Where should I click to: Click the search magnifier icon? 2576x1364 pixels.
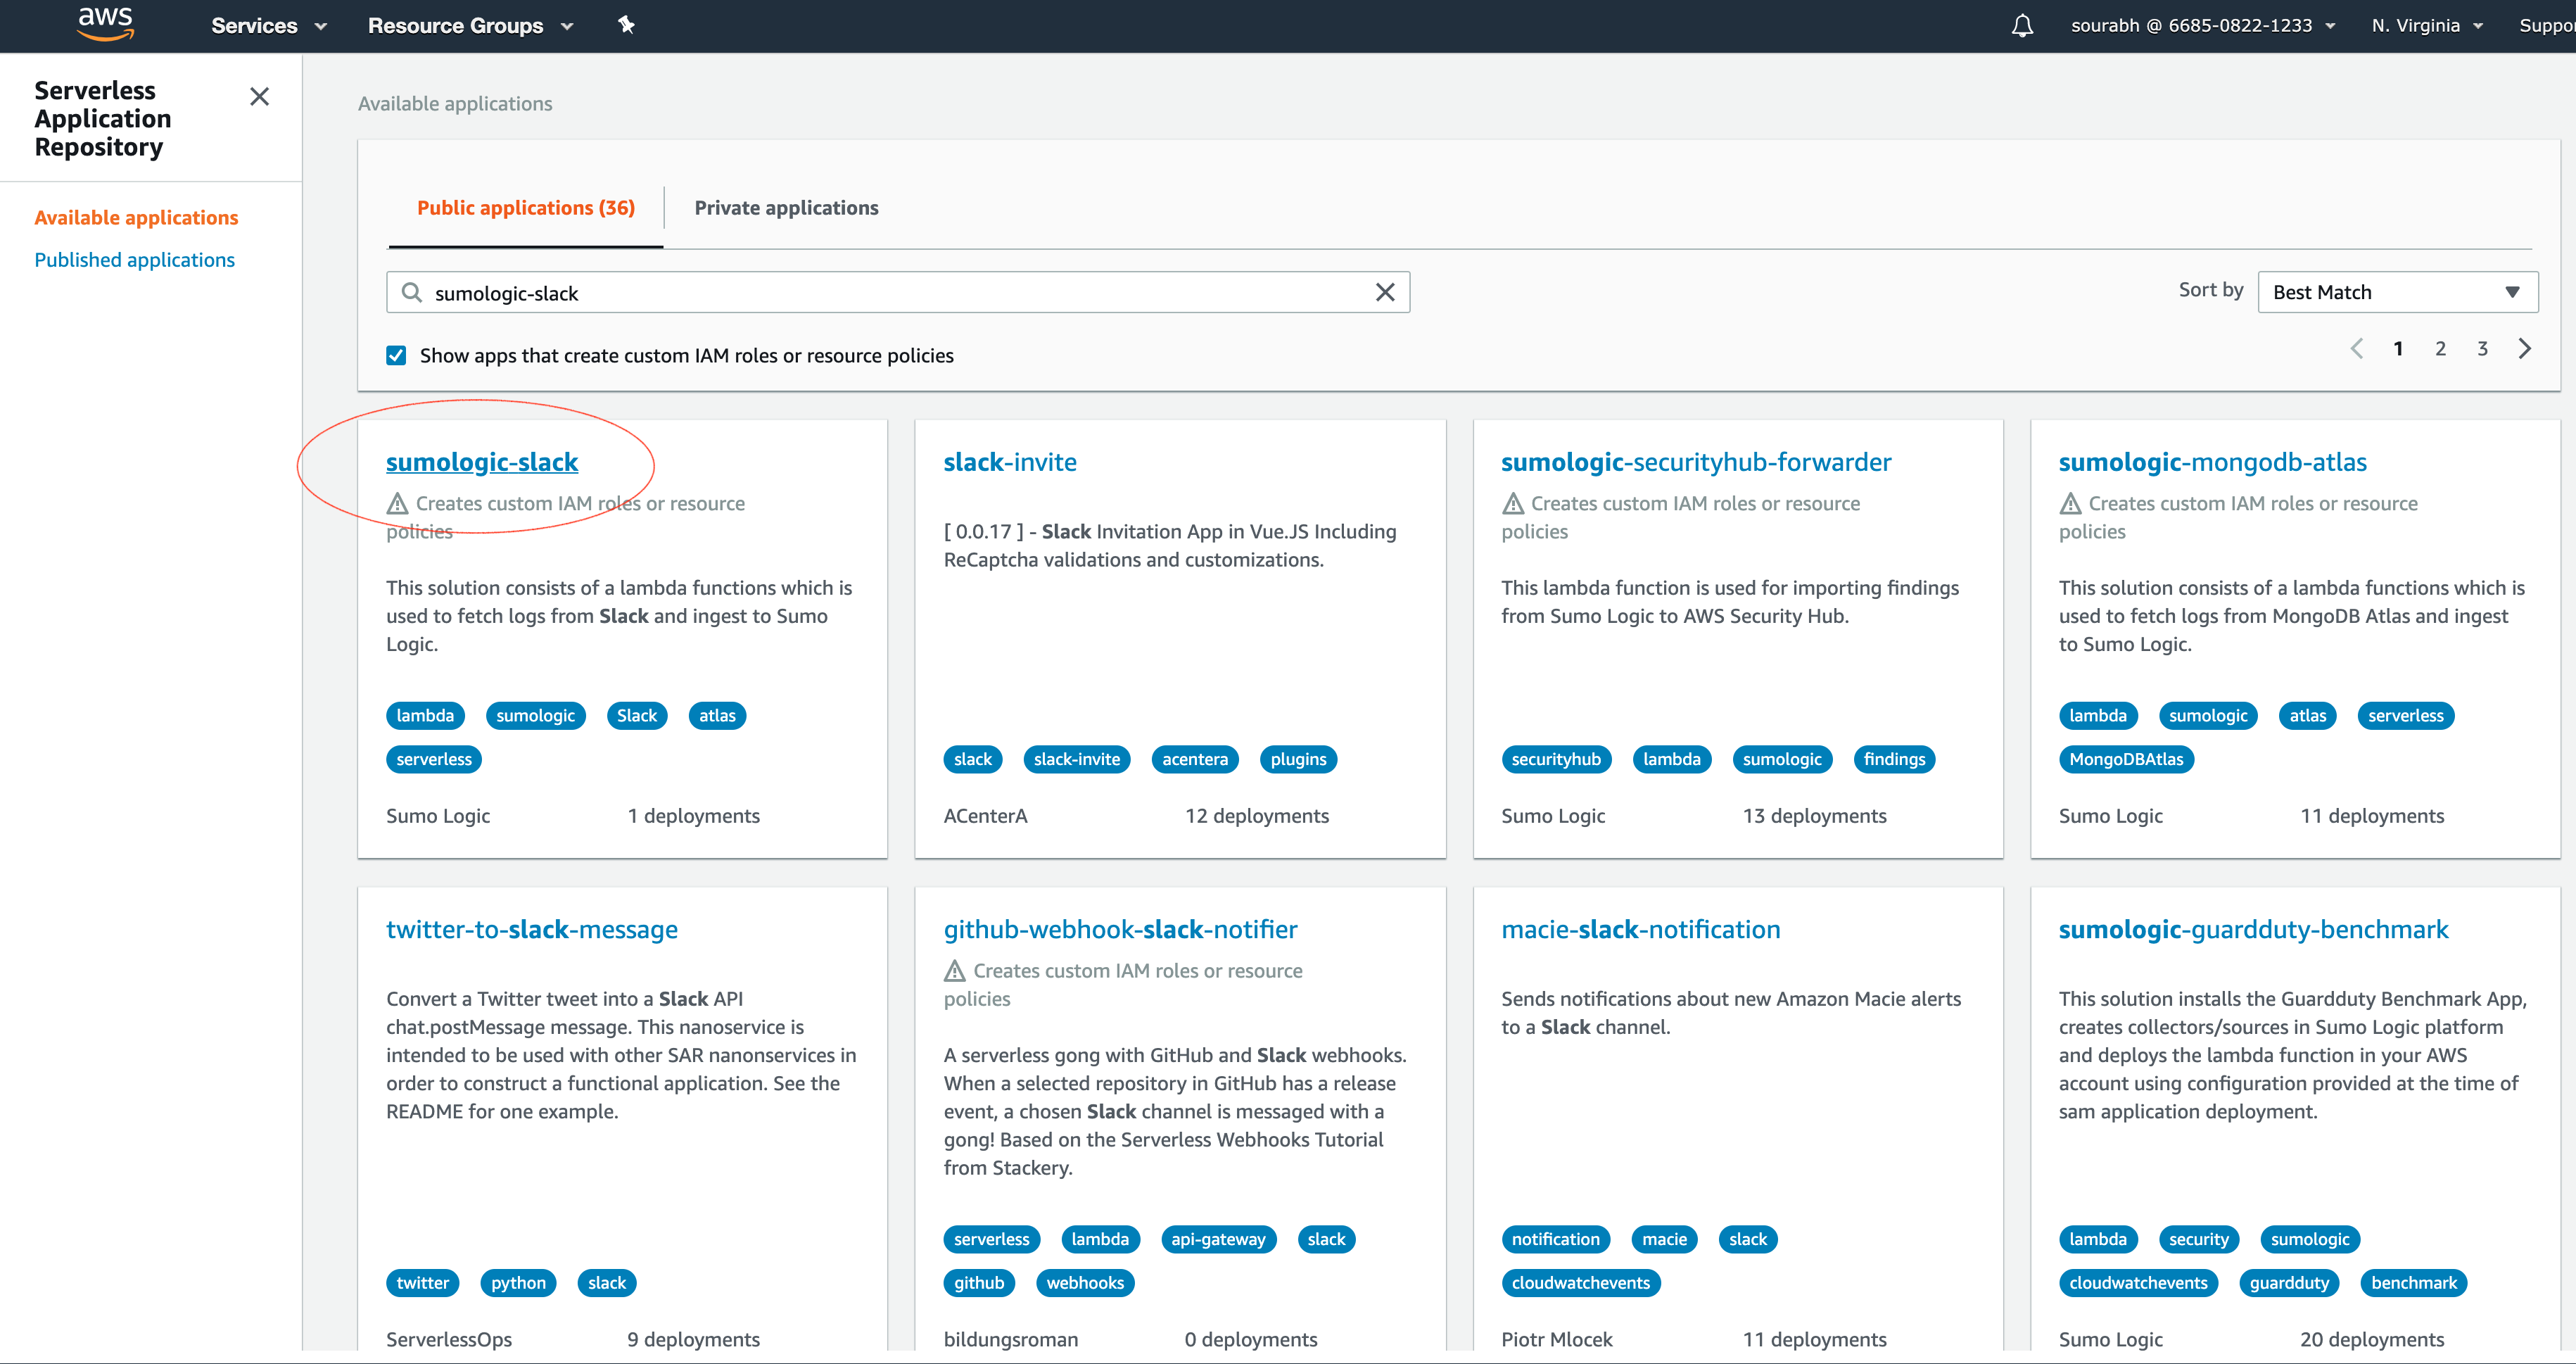(x=411, y=292)
